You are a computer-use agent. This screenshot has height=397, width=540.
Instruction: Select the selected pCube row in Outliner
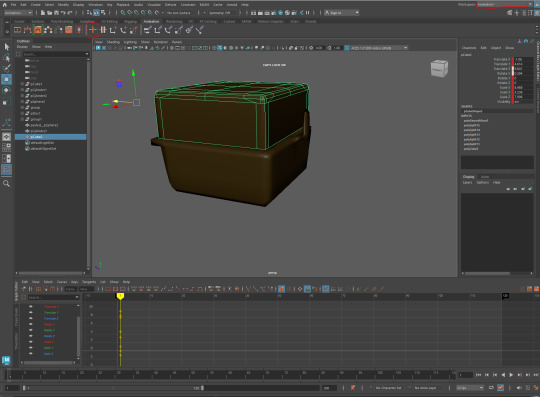pos(51,137)
